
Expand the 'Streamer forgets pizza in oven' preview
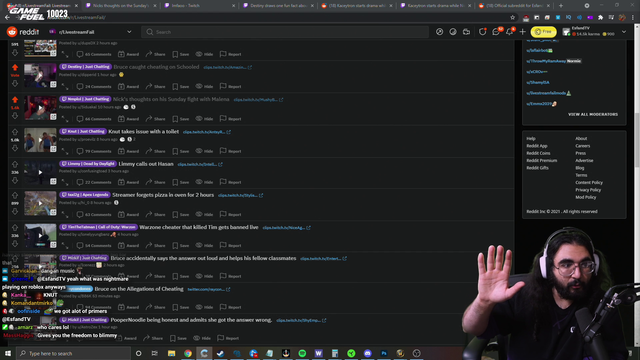click(65, 215)
